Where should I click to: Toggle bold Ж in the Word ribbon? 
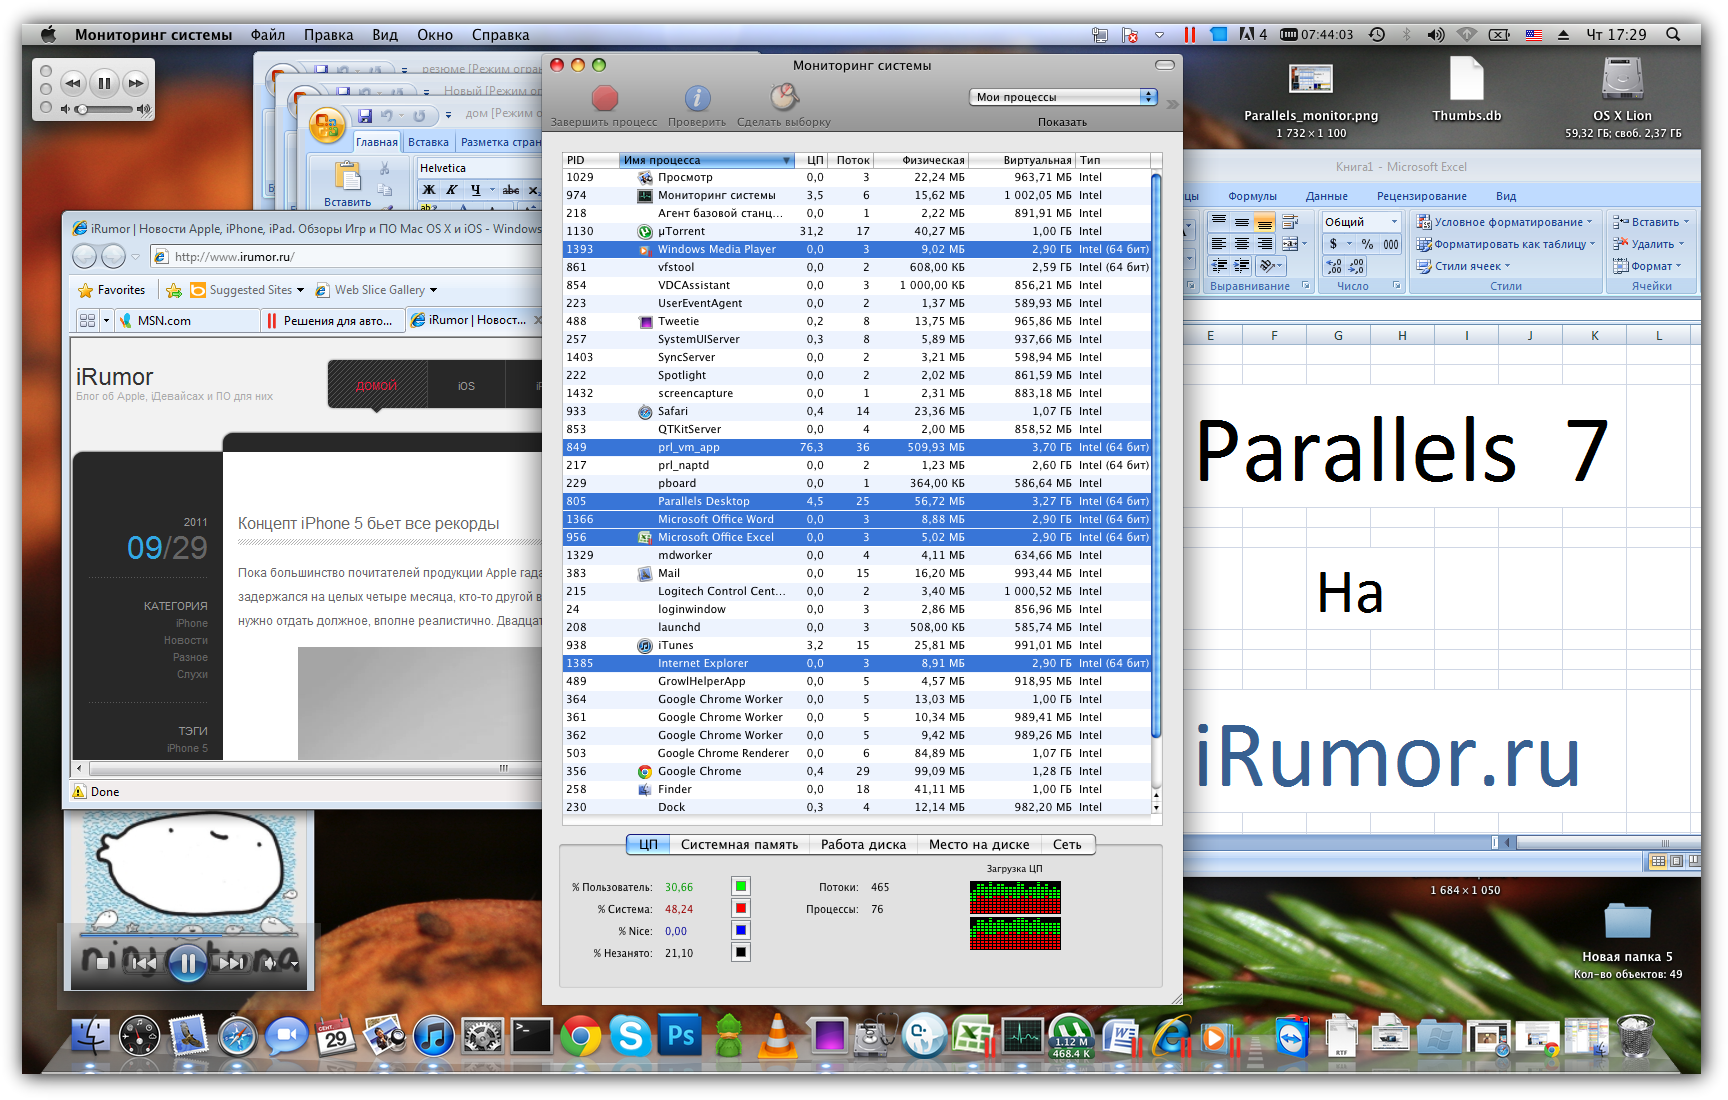tap(428, 189)
